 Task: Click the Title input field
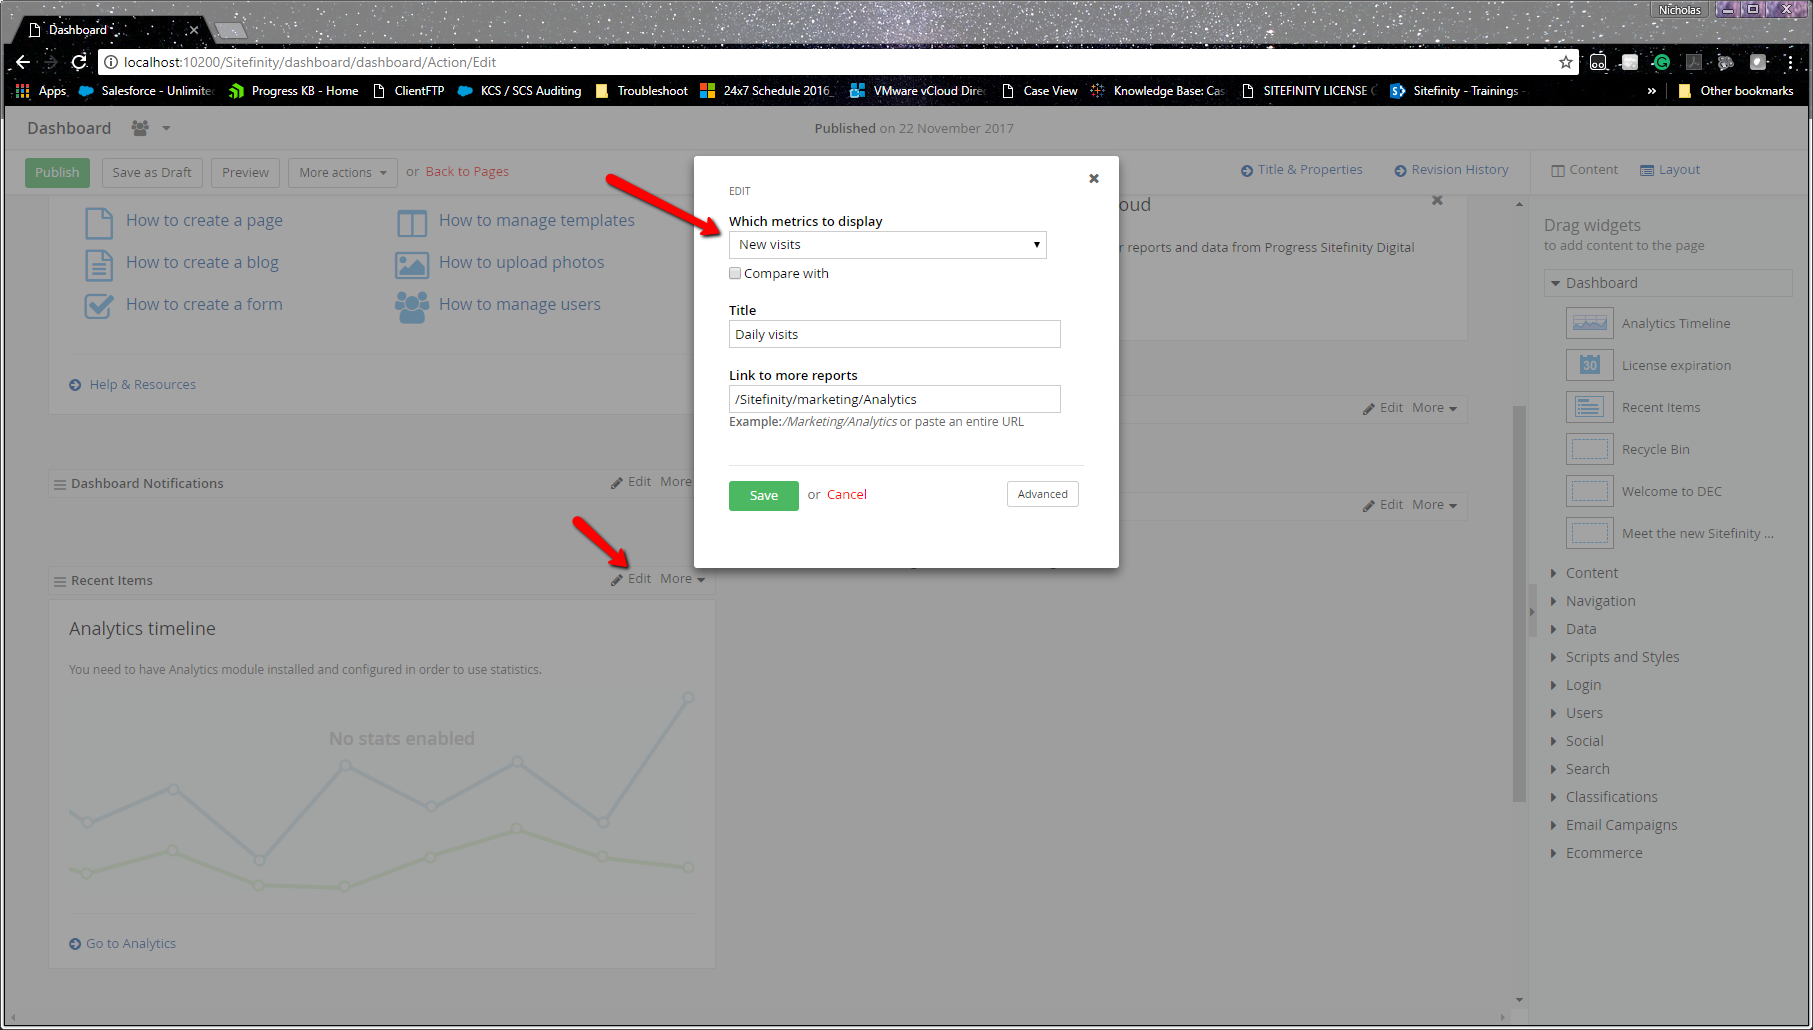(x=894, y=334)
